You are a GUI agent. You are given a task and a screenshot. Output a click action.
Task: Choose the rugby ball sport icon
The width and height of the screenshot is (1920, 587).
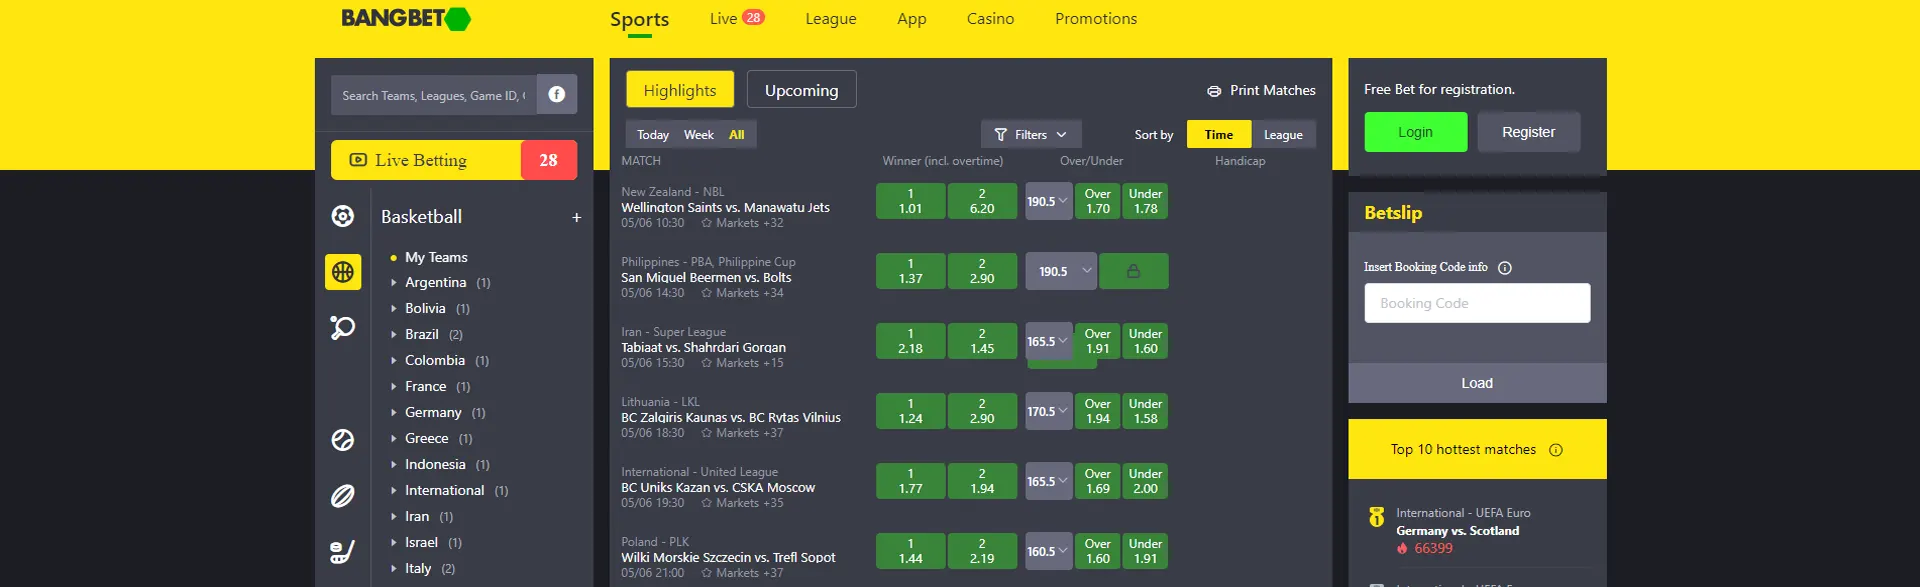(342, 496)
